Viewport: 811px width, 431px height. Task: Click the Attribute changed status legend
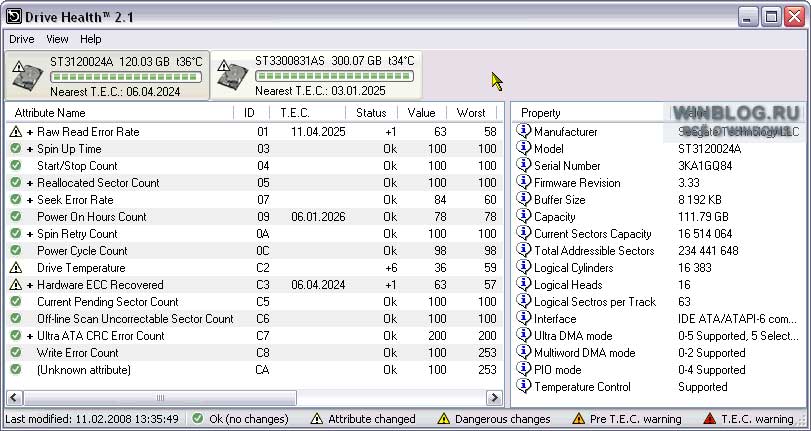pos(363,419)
